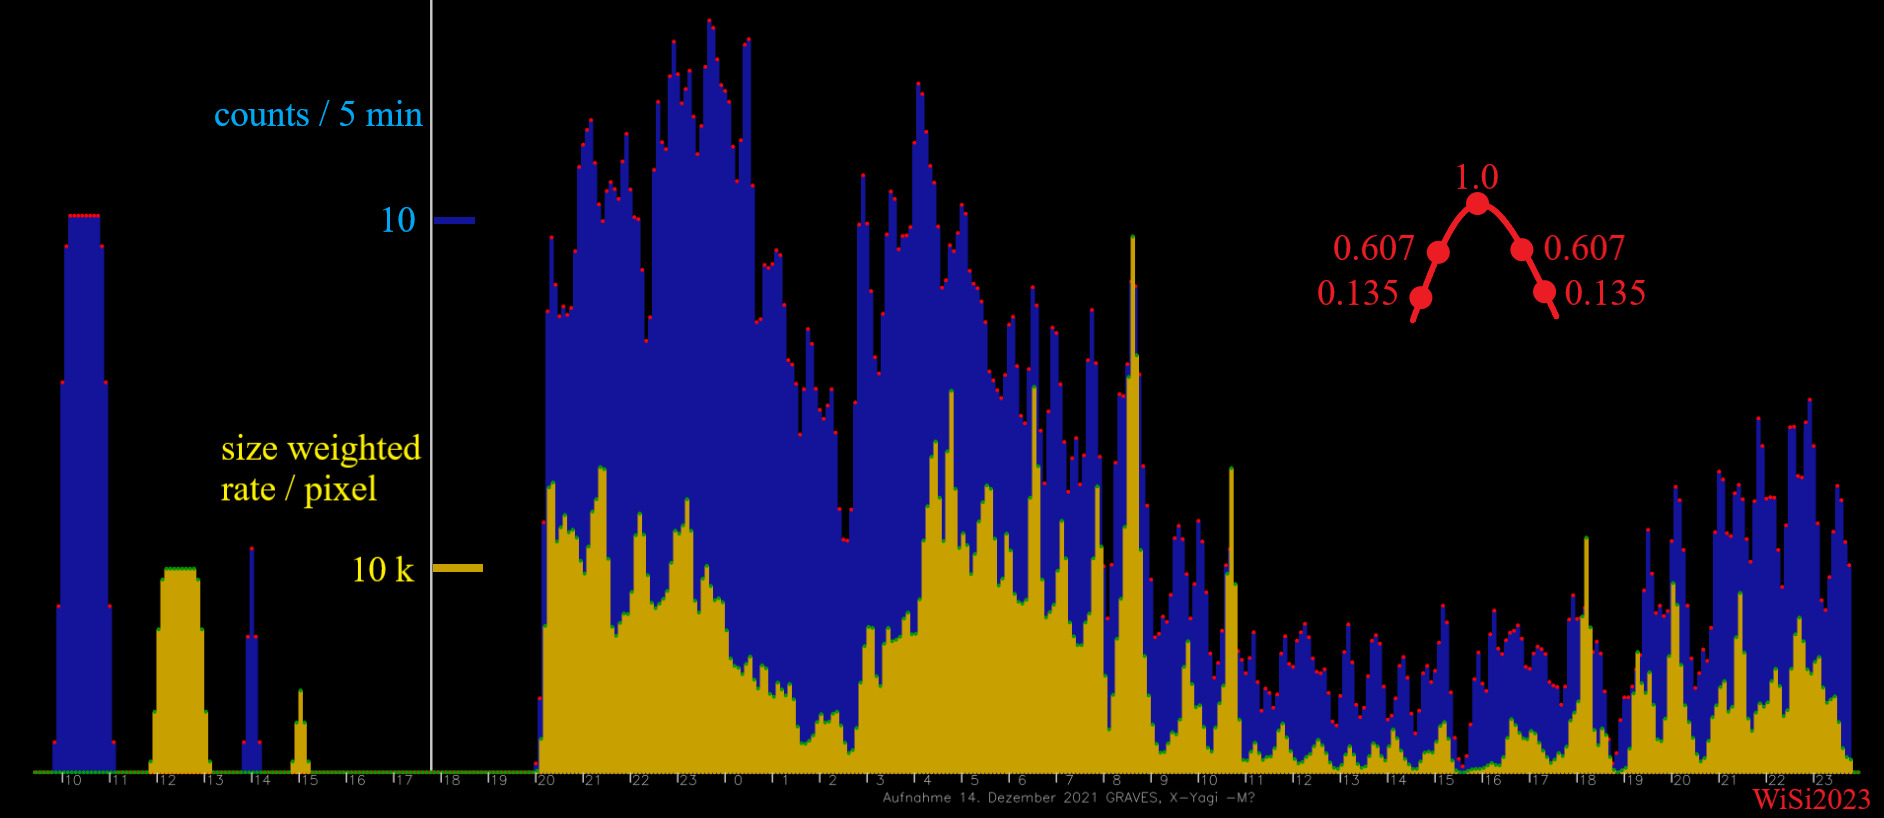
Task: Click the red "1.0" peak value
Action: tap(1476, 177)
